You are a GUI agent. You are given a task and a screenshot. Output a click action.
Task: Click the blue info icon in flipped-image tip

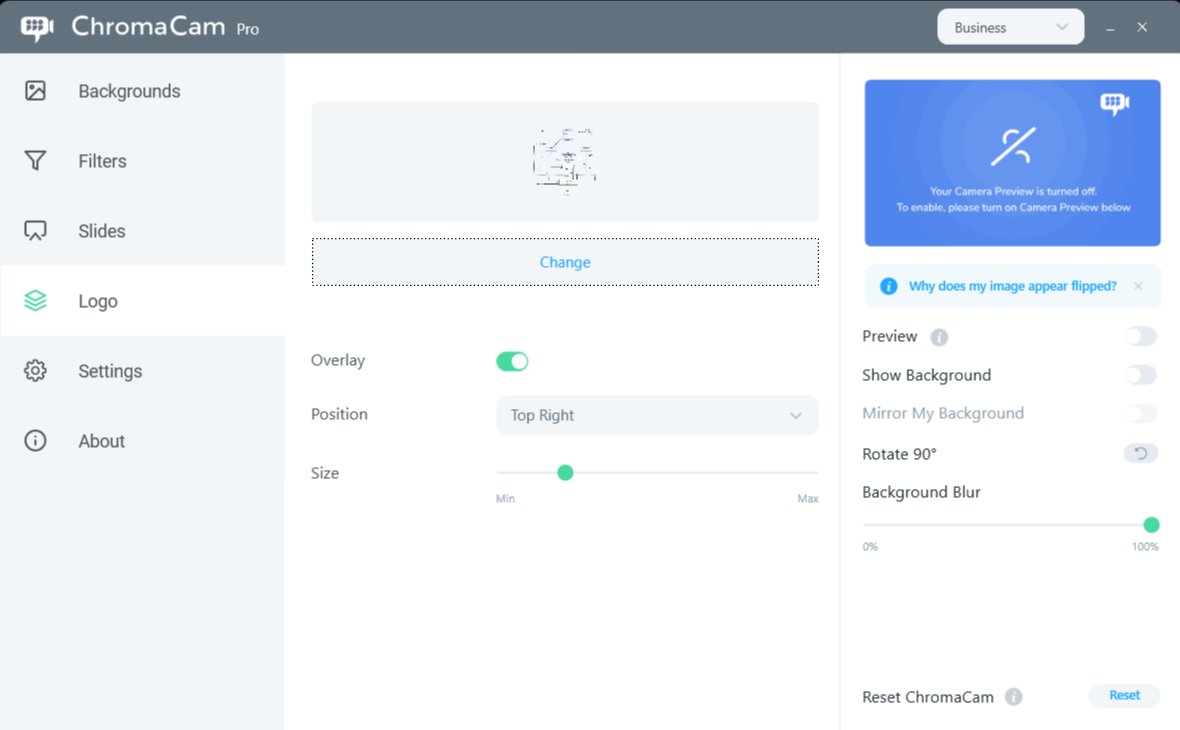889,286
